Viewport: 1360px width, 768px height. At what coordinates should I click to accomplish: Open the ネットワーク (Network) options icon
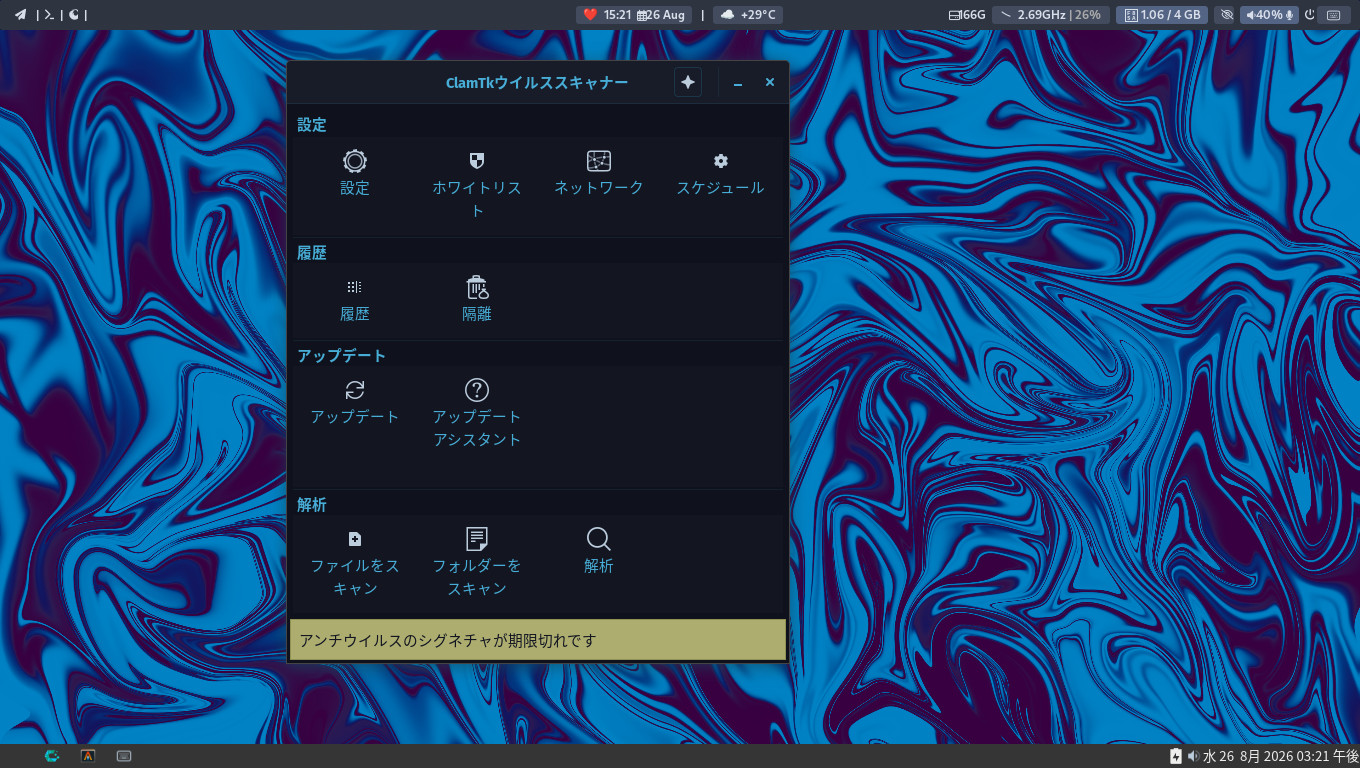tap(599, 161)
